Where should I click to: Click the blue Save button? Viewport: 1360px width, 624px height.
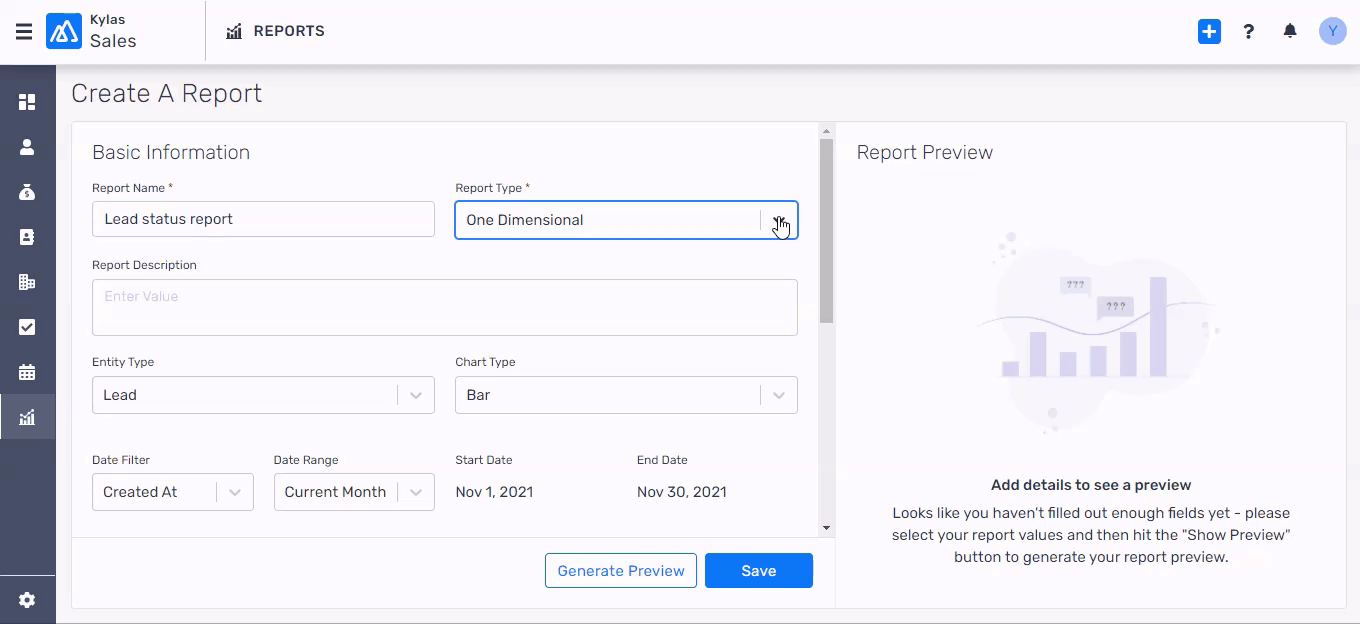[x=759, y=571]
